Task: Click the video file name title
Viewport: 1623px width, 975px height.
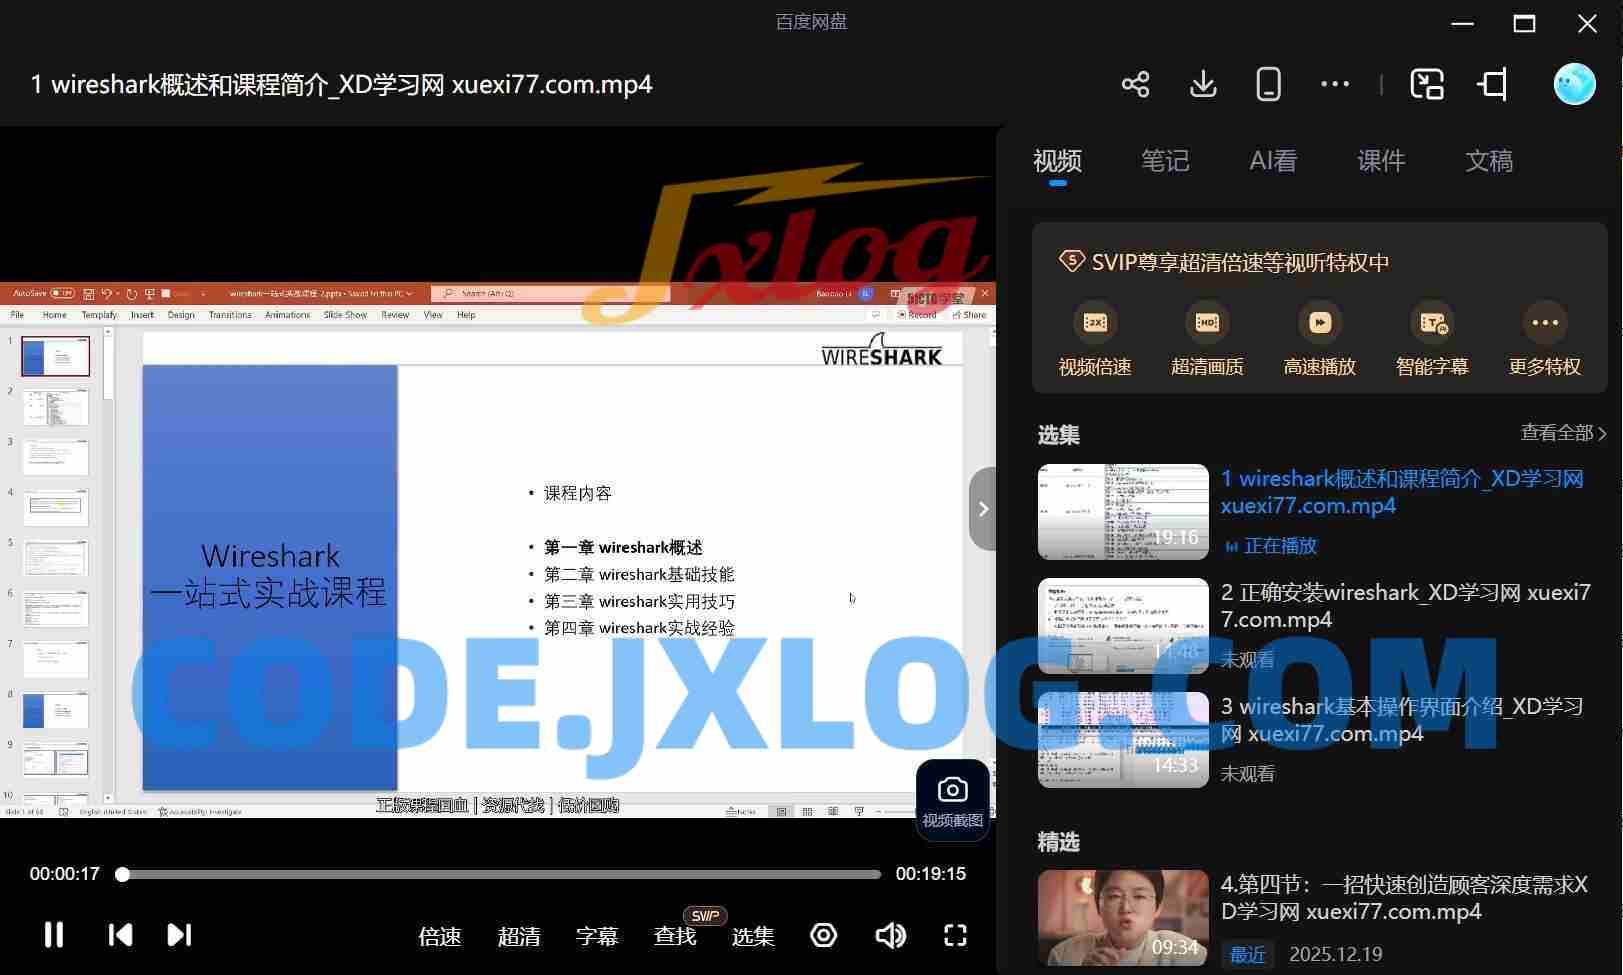Action: point(341,84)
